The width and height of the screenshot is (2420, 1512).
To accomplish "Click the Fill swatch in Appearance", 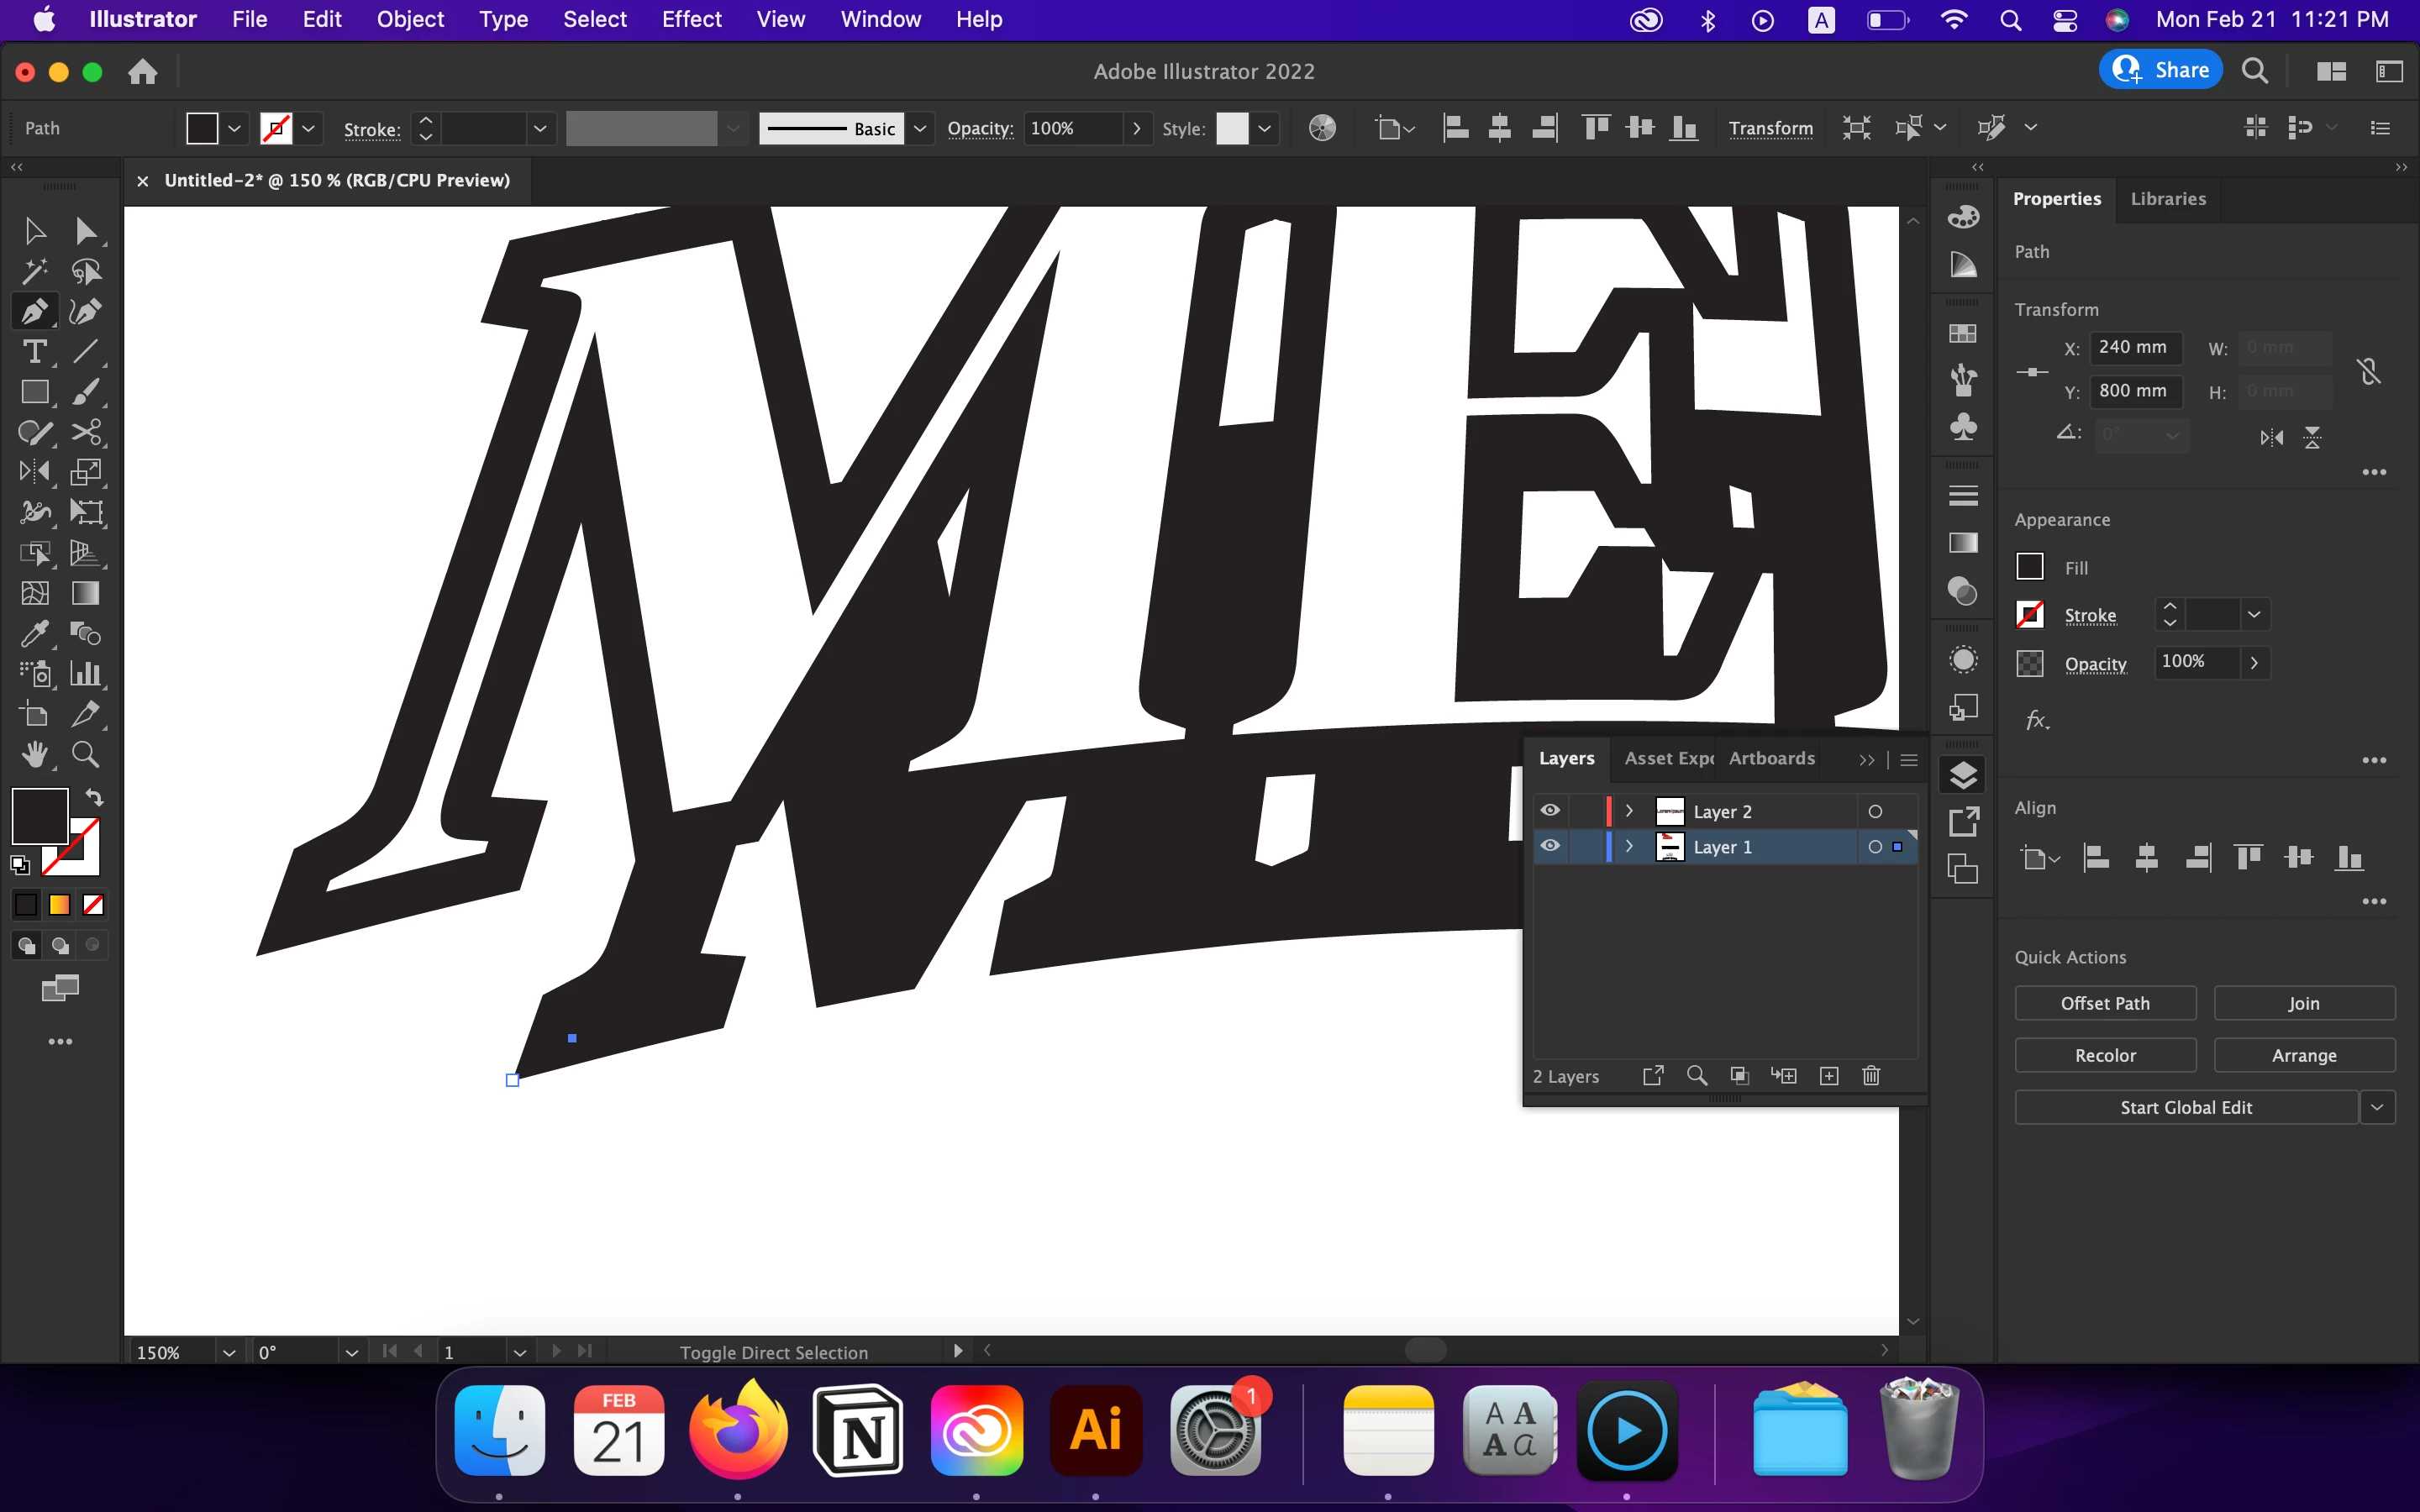I will (2029, 567).
